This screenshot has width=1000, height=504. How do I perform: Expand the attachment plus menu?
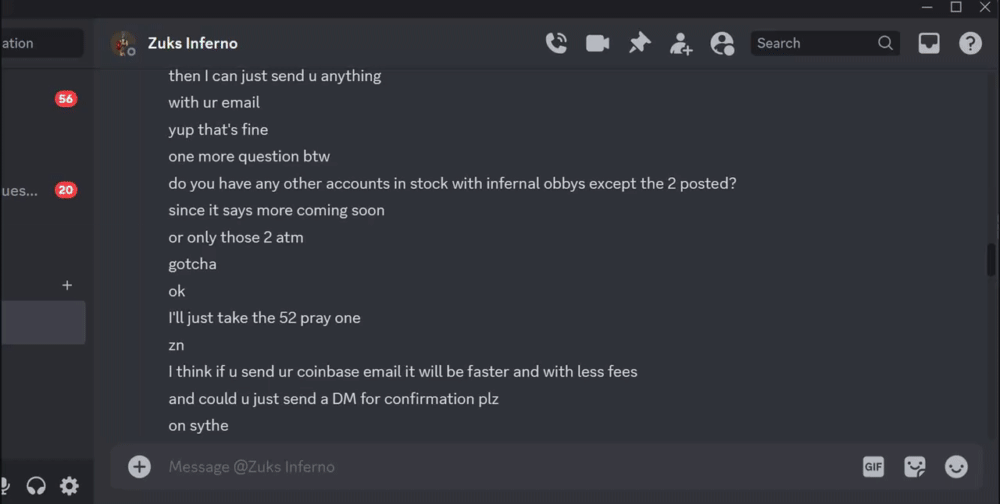(139, 467)
